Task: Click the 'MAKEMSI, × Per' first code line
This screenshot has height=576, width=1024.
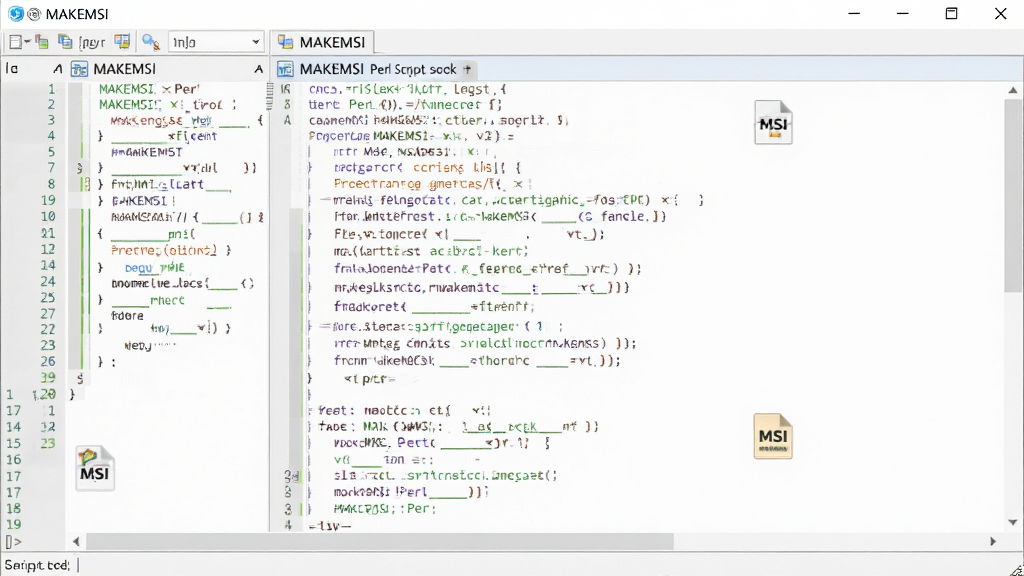Action: 149,89
